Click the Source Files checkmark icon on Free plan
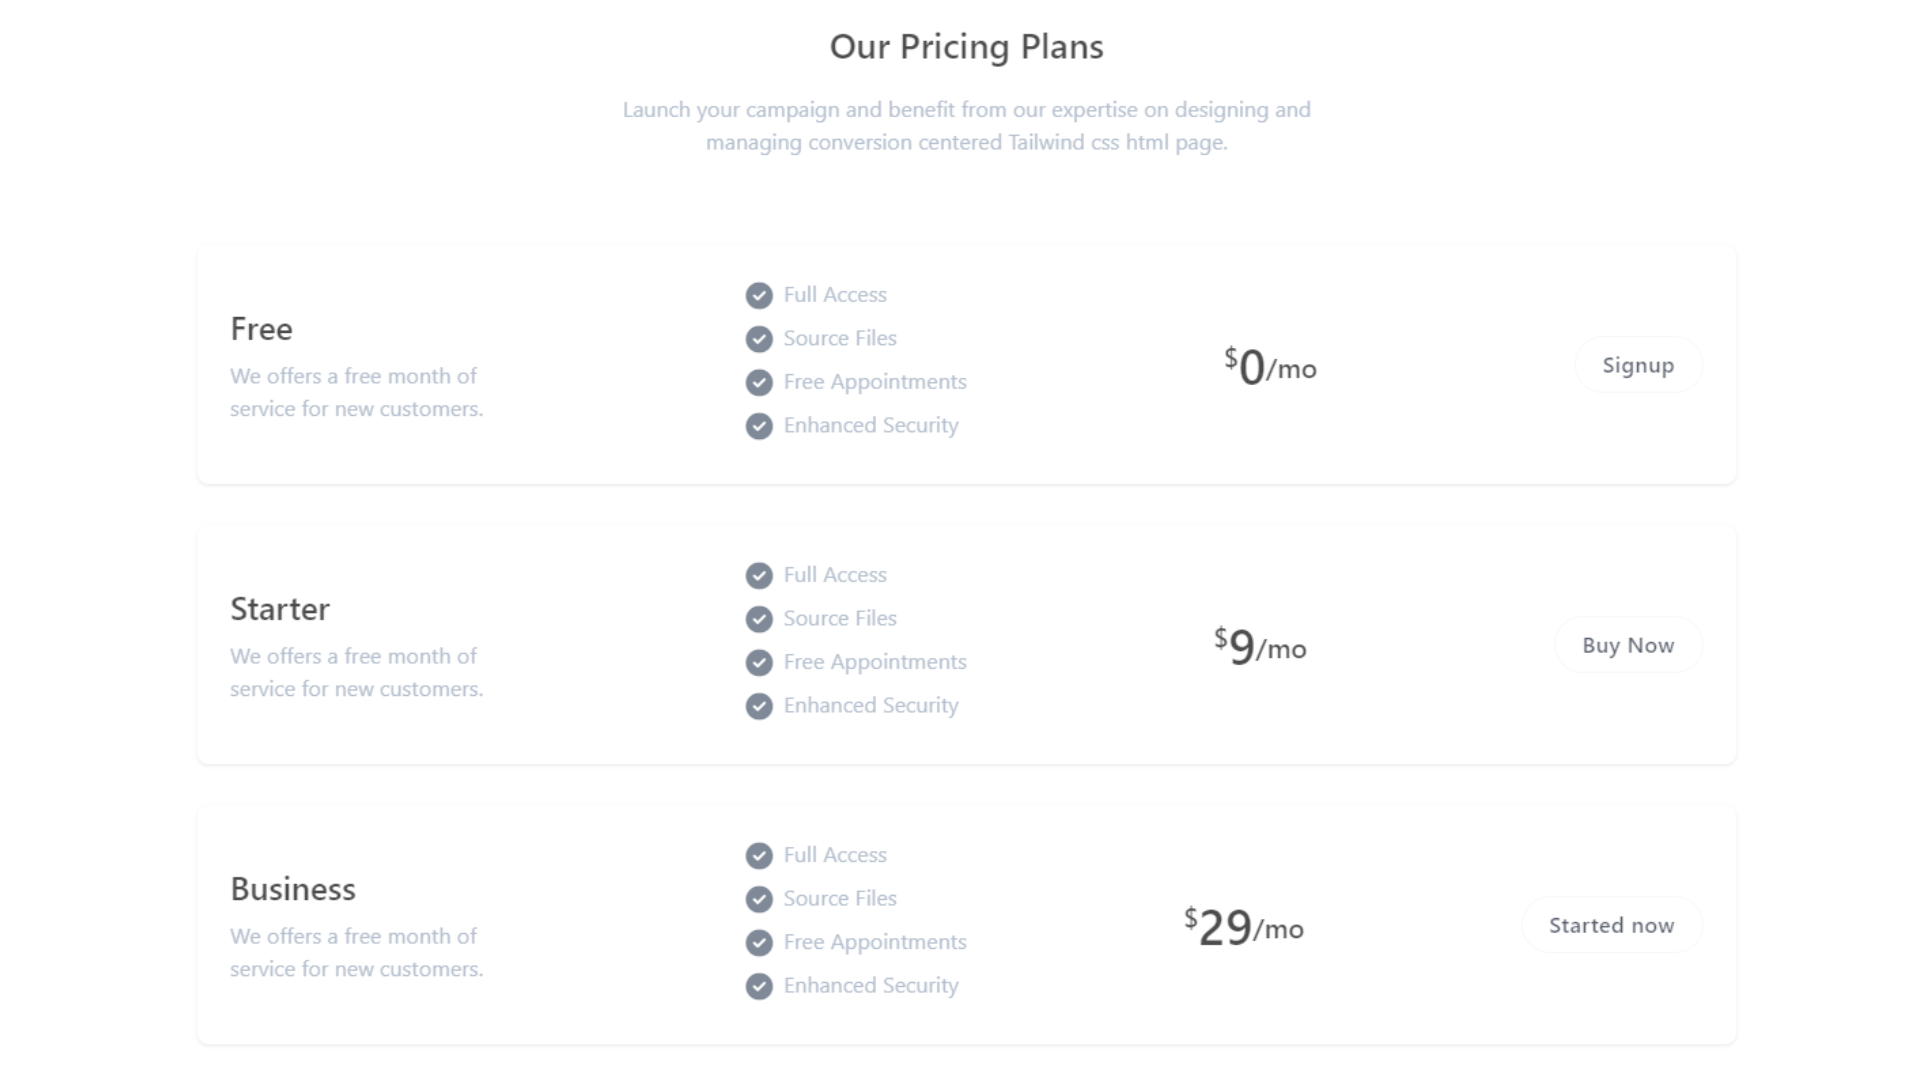The width and height of the screenshot is (1920, 1080). click(x=758, y=339)
